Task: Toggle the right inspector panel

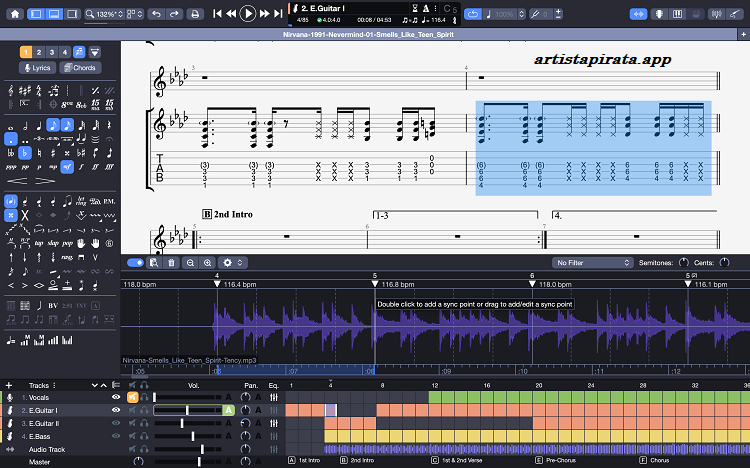Action: pyautogui.click(x=72, y=14)
